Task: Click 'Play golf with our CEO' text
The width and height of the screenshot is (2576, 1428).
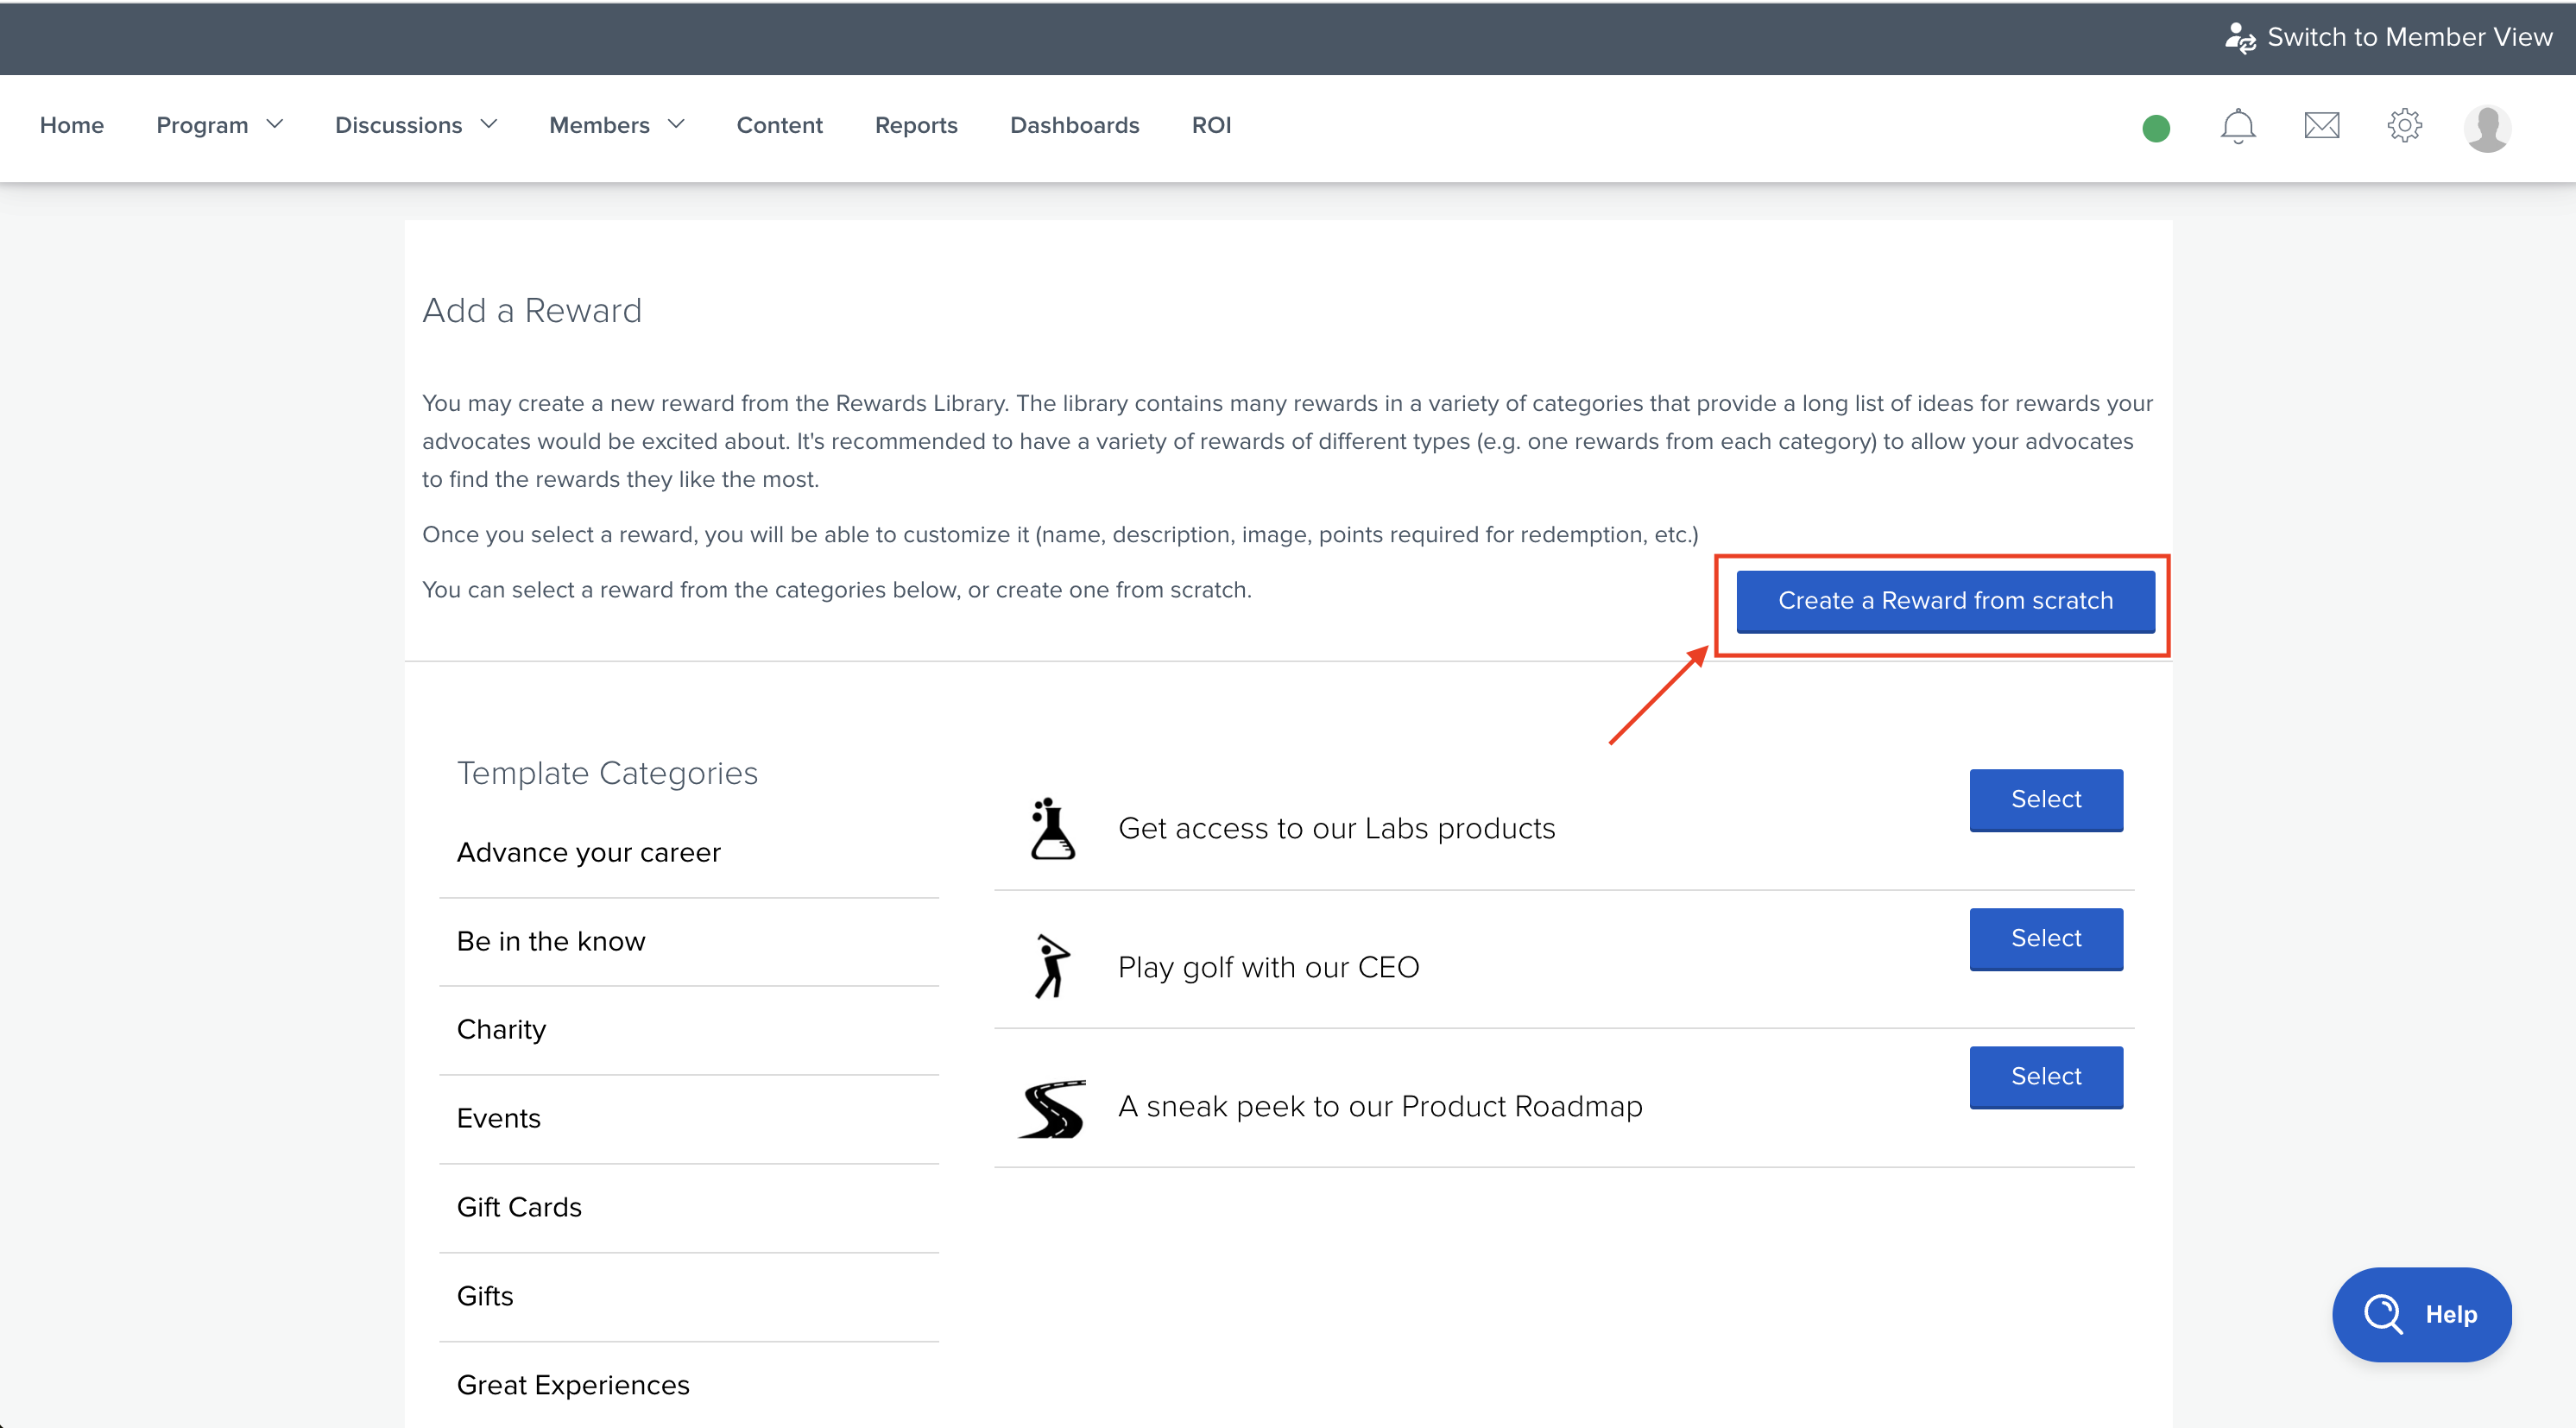Action: pos(1268,968)
